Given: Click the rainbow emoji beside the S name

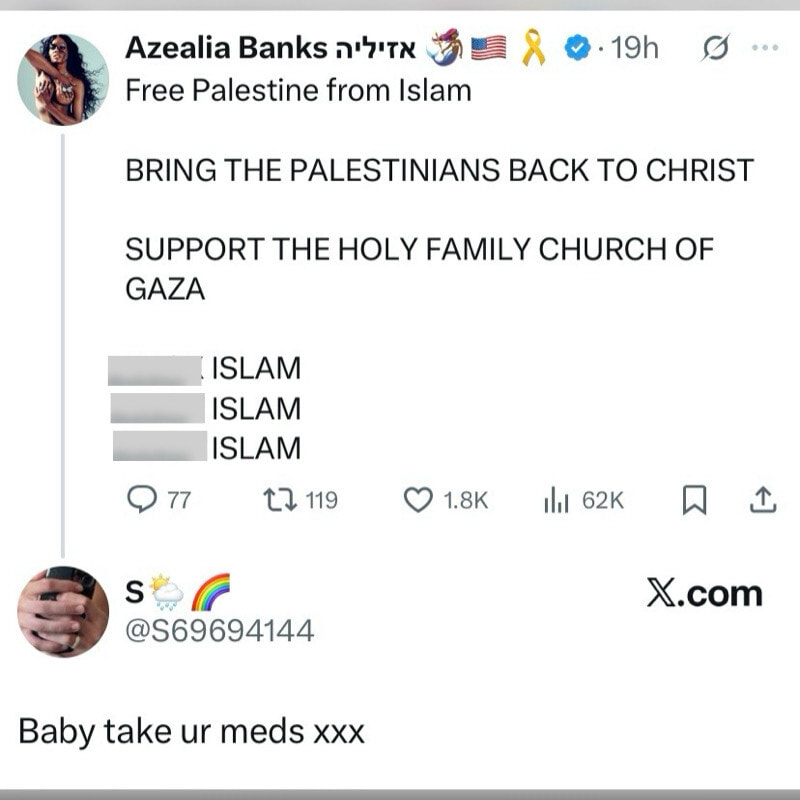Looking at the screenshot, I should pyautogui.click(x=210, y=592).
